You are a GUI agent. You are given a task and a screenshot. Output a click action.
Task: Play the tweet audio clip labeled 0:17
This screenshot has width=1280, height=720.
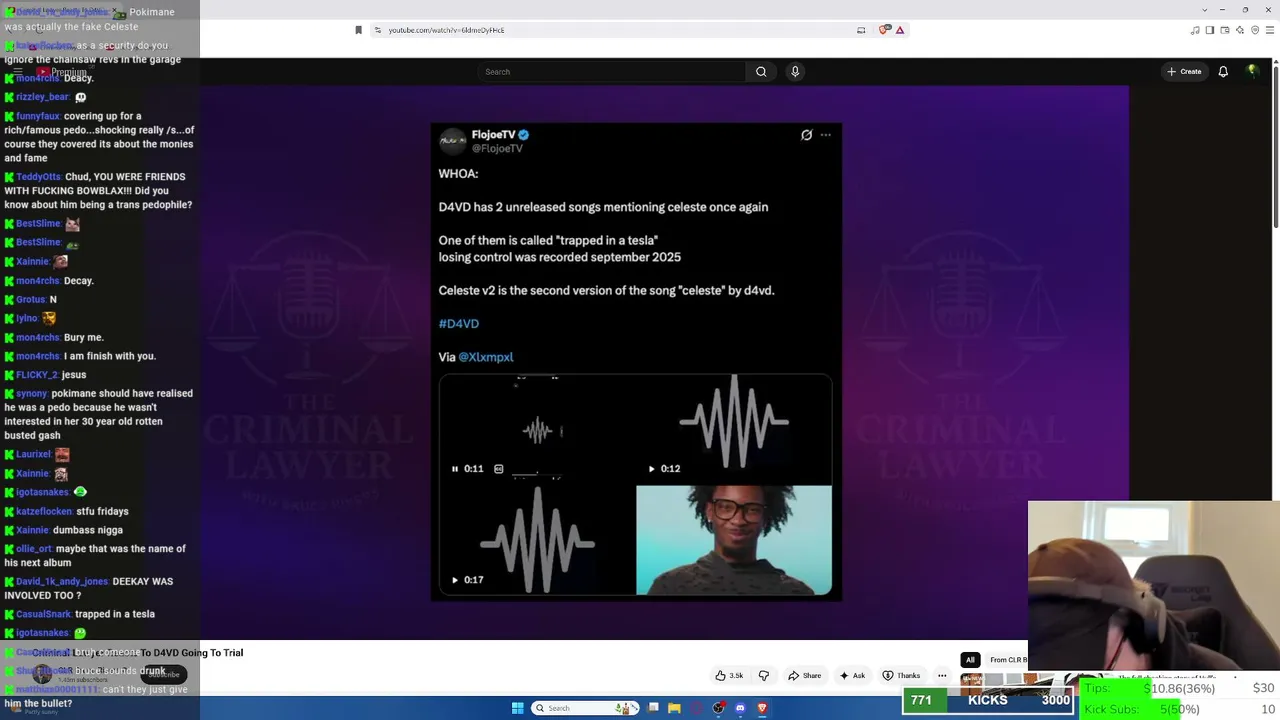point(455,580)
